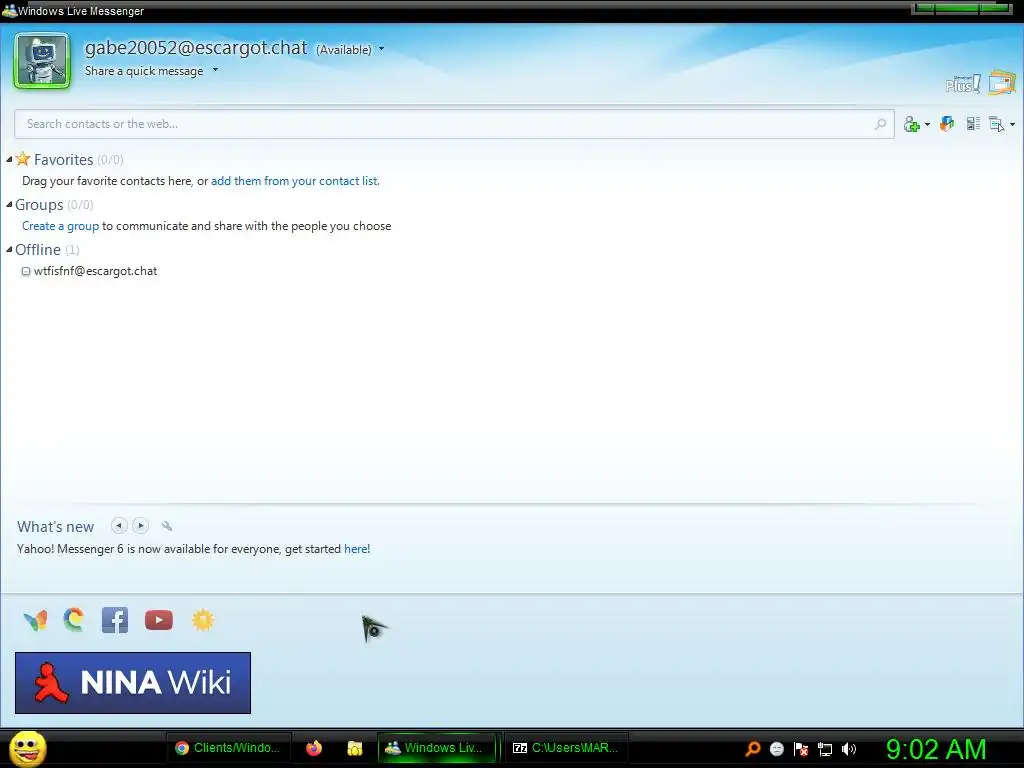
Task: Click the NINA Wiki banner
Action: pyautogui.click(x=133, y=683)
